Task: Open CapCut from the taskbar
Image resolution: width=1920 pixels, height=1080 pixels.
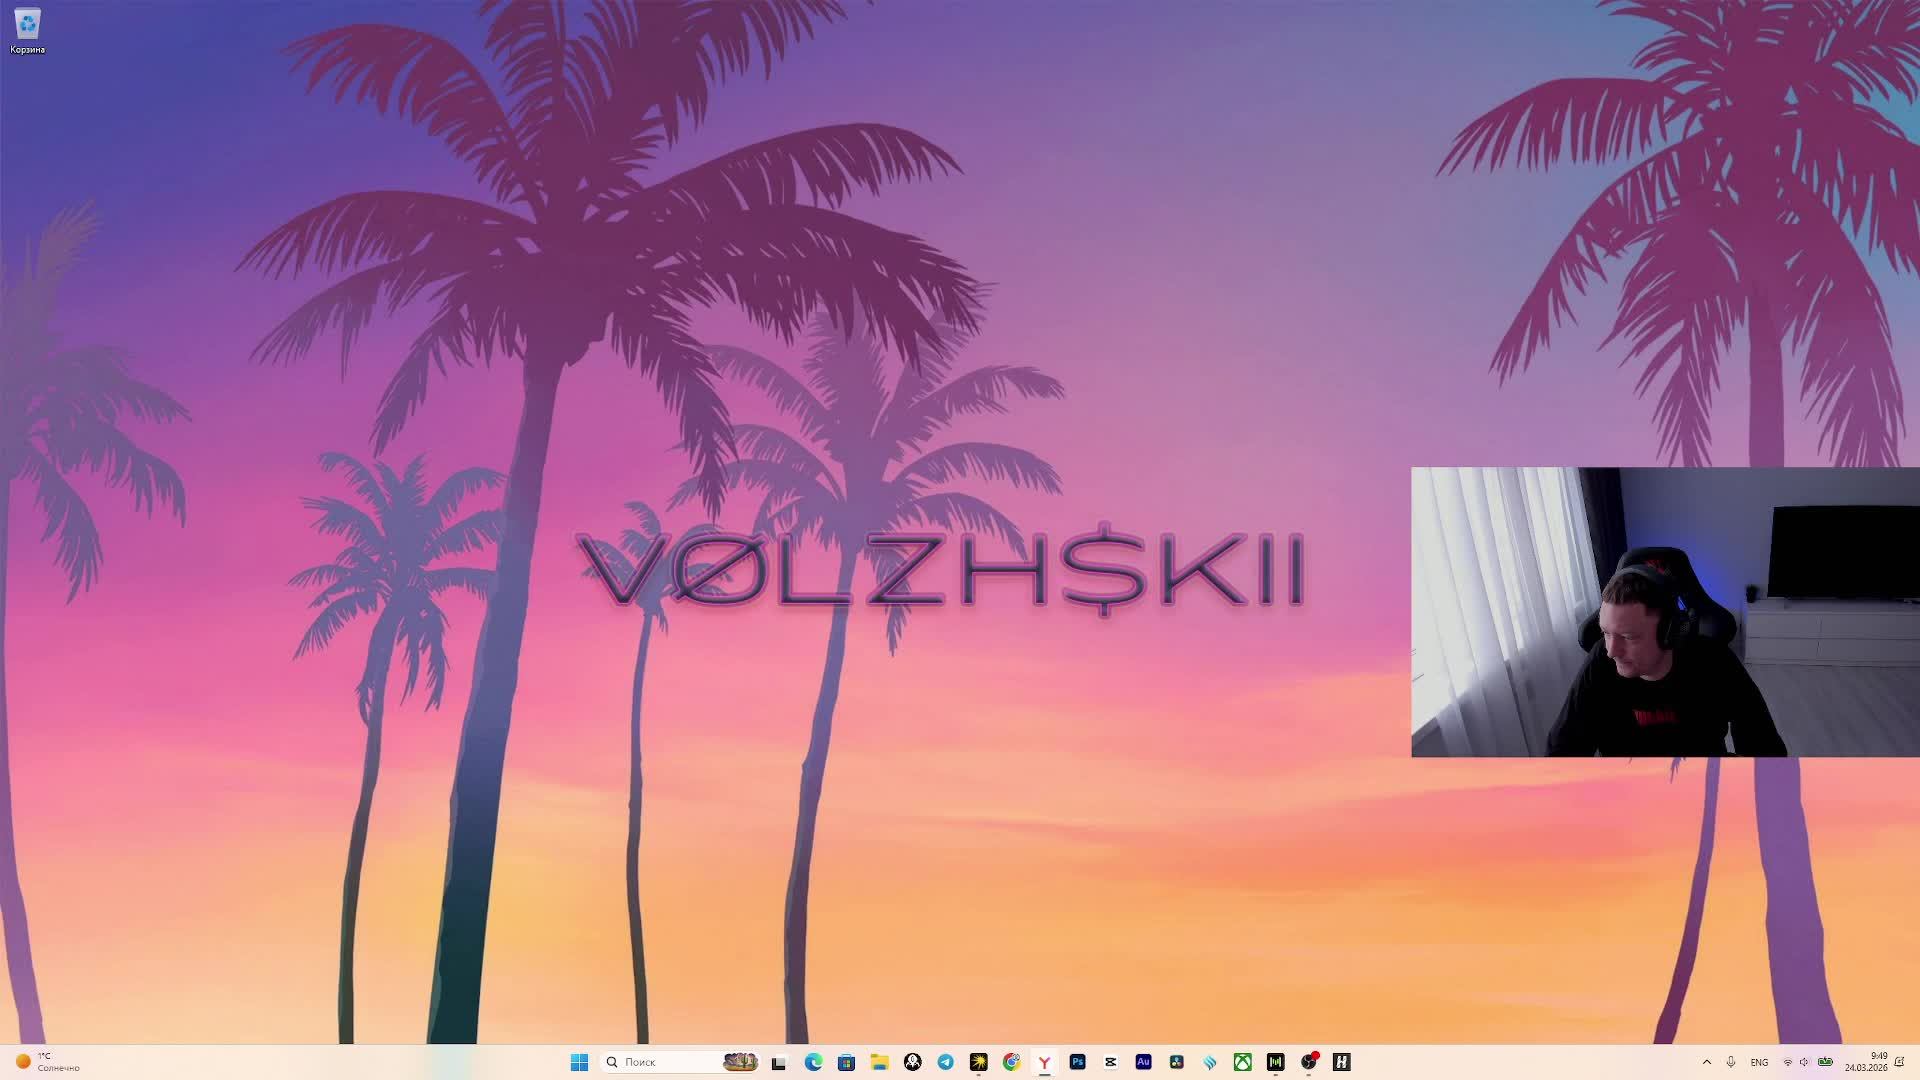Action: point(1110,1062)
